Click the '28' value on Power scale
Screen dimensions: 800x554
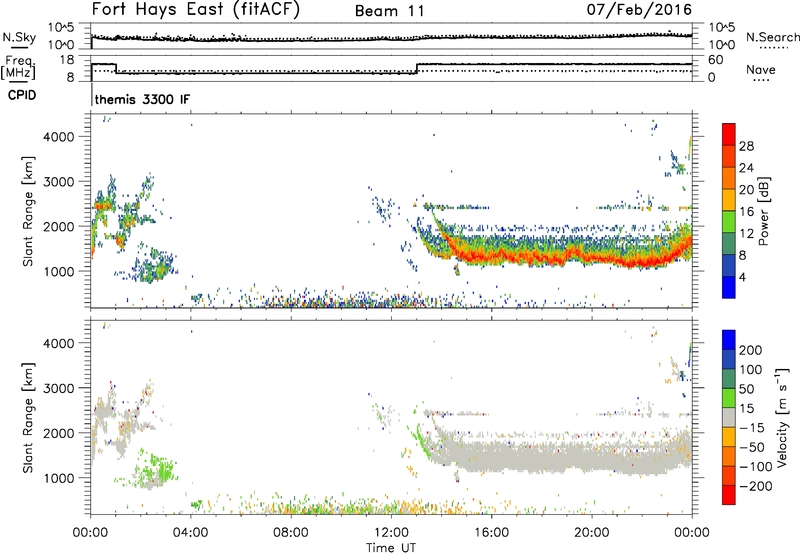[746, 146]
